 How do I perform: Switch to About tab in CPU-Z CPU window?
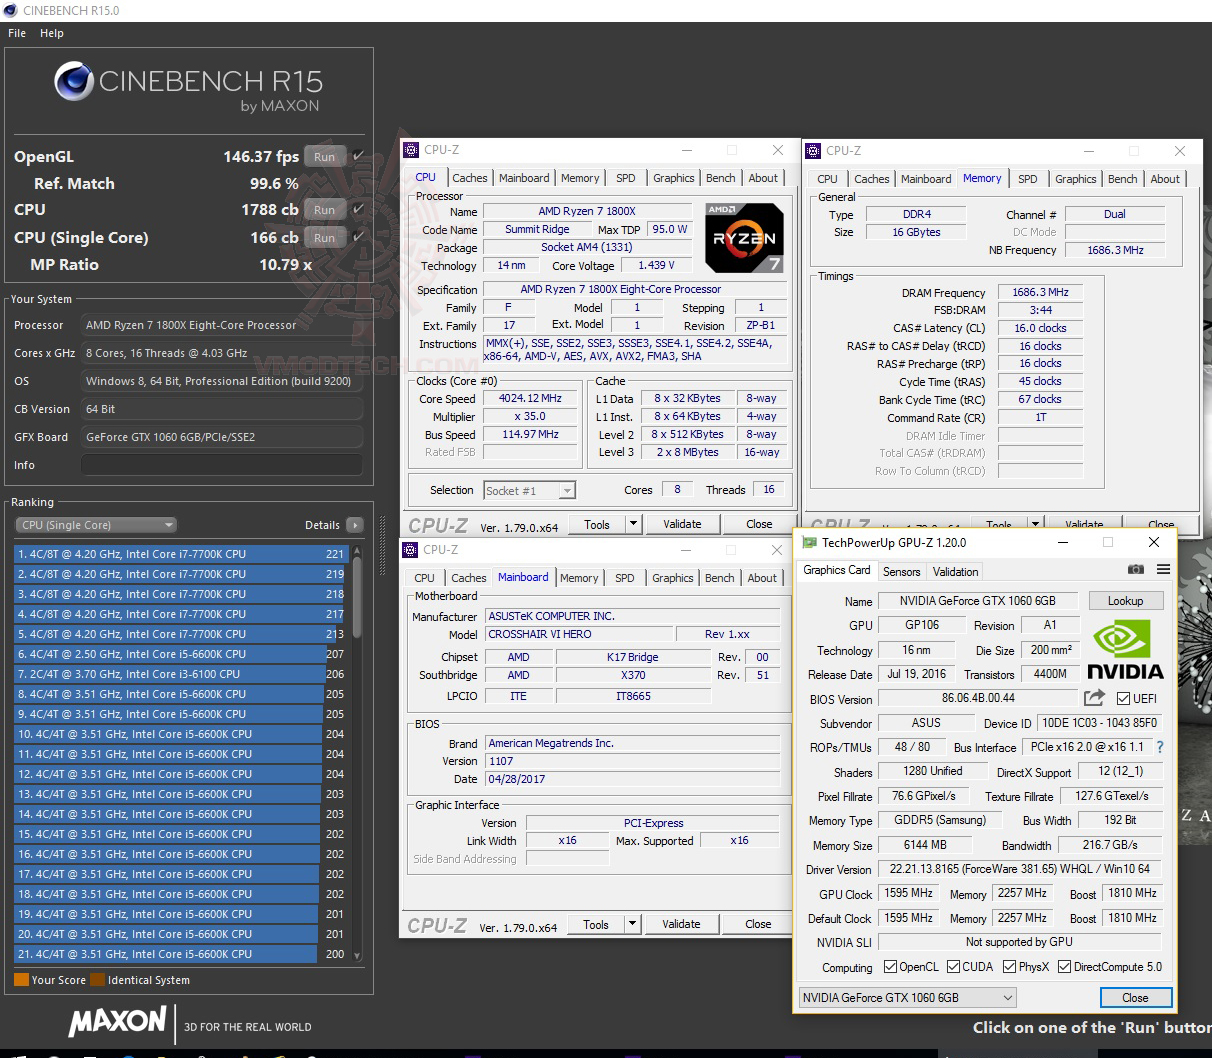click(x=763, y=178)
